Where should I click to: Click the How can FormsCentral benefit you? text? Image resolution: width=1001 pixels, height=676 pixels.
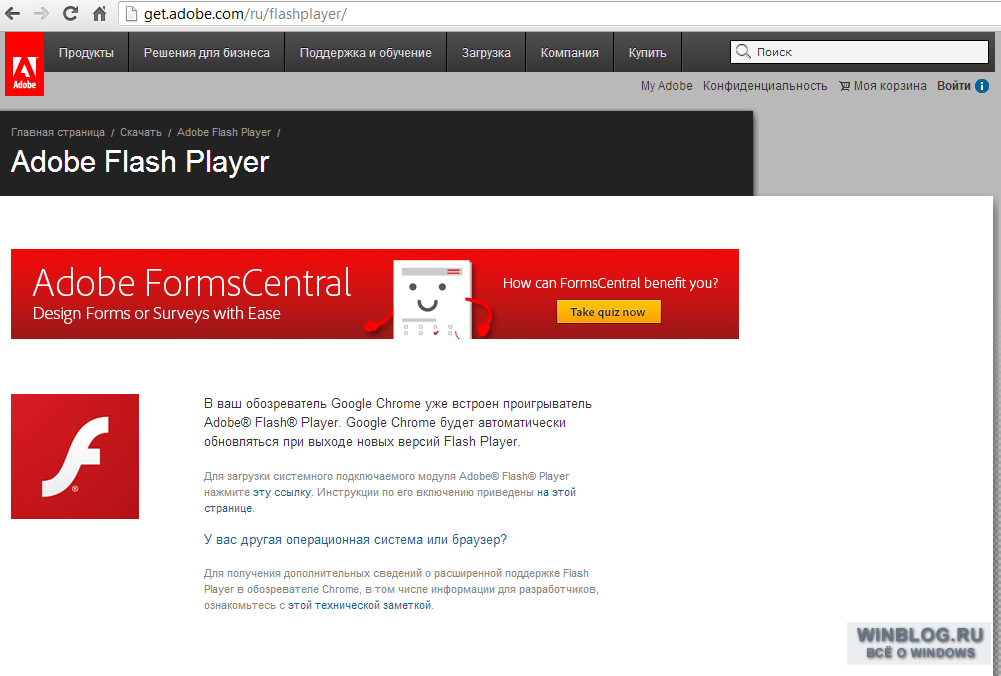click(x=610, y=283)
